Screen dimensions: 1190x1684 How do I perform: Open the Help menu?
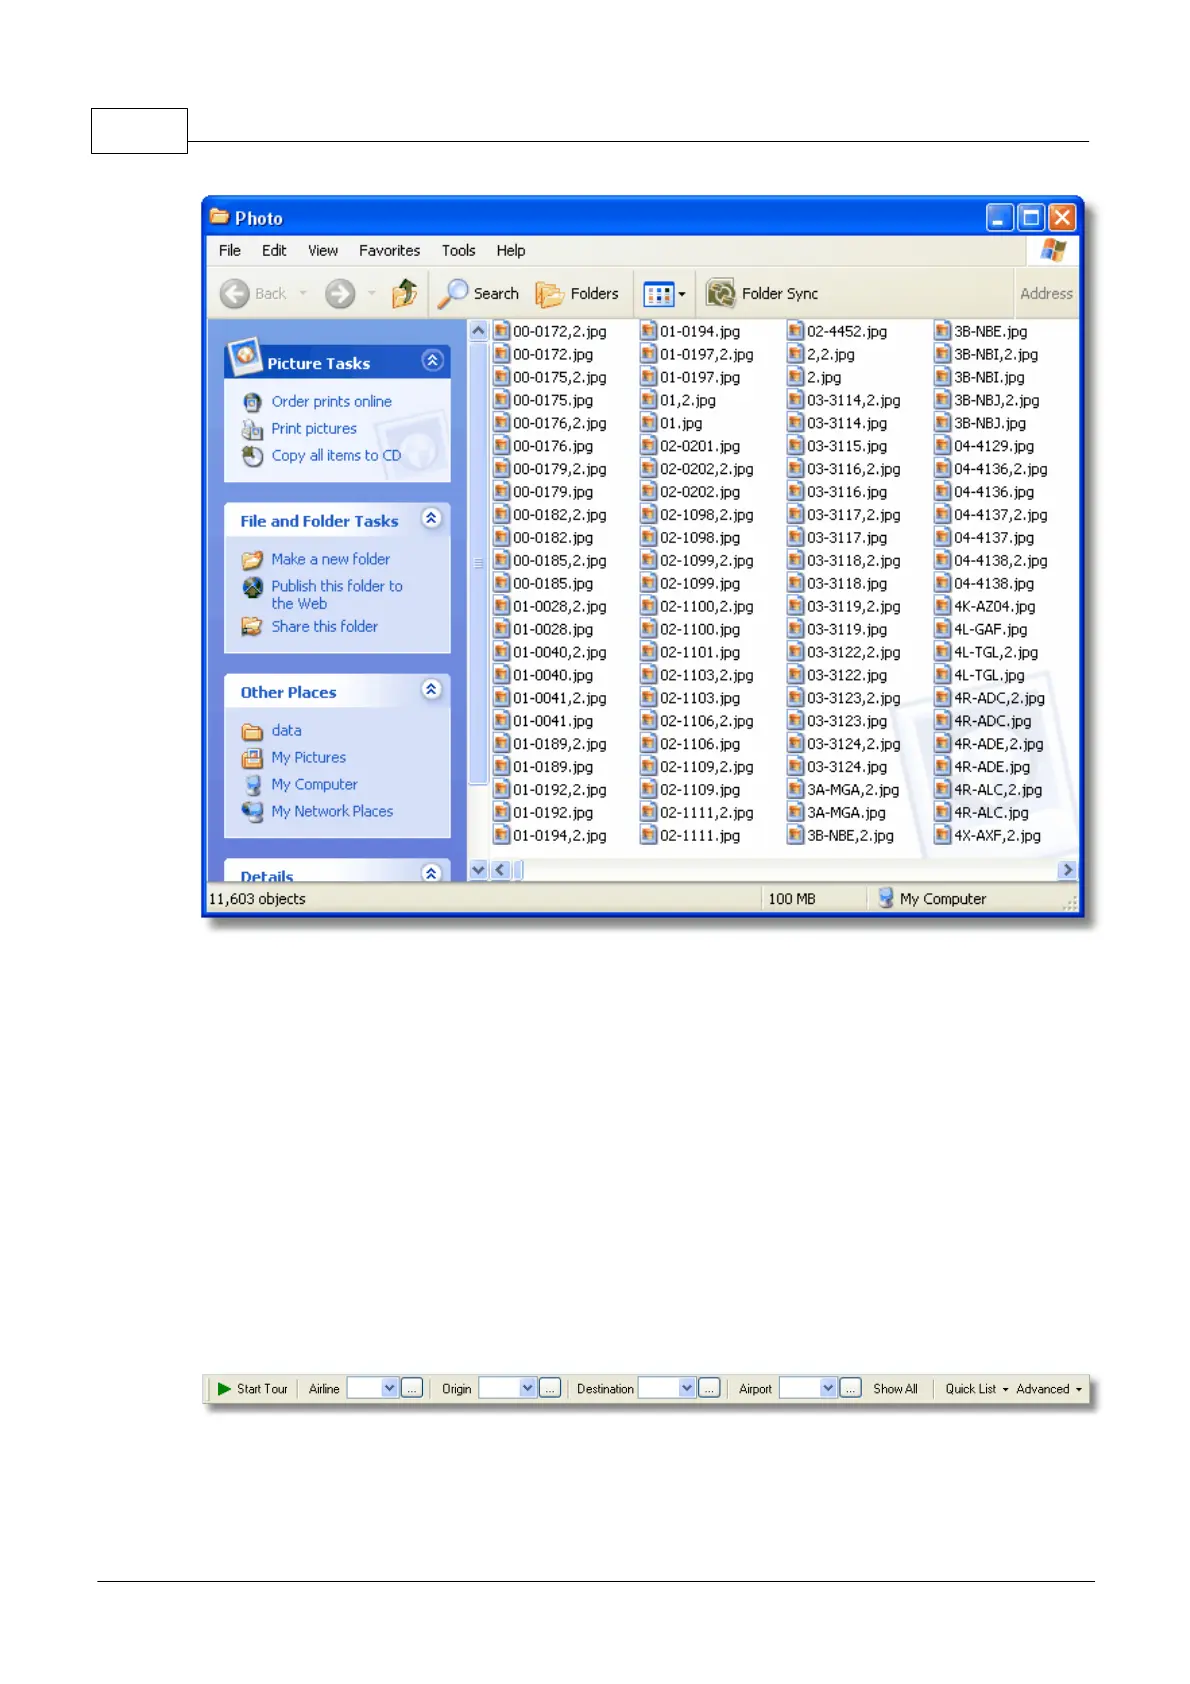click(511, 251)
